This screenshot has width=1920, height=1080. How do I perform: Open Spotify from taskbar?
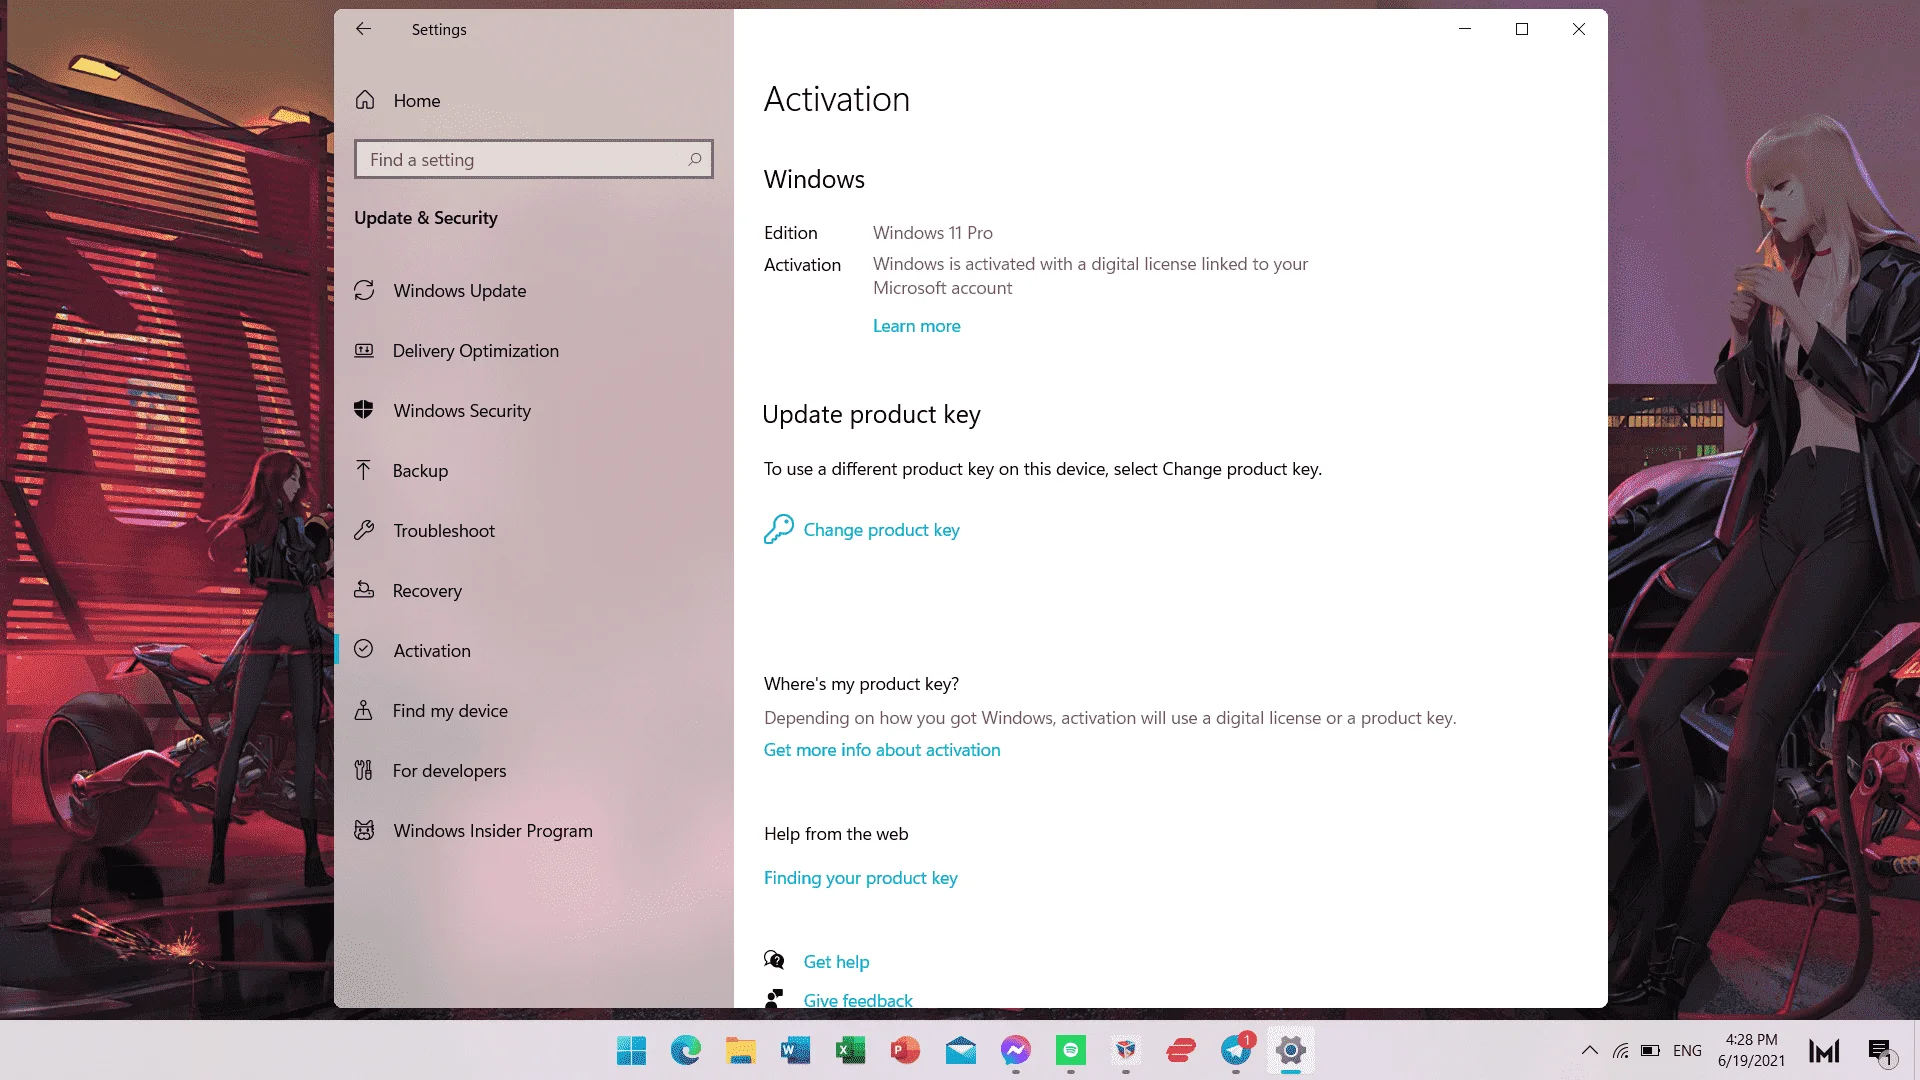[x=1071, y=1050]
